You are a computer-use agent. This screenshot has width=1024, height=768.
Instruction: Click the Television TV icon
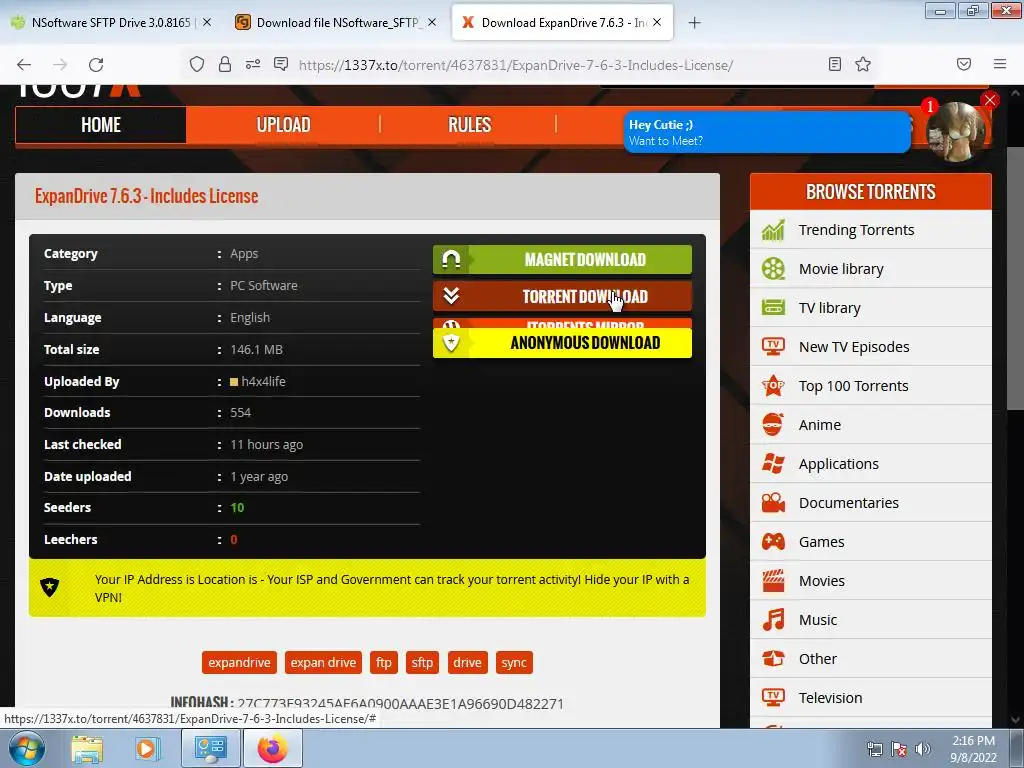click(773, 697)
